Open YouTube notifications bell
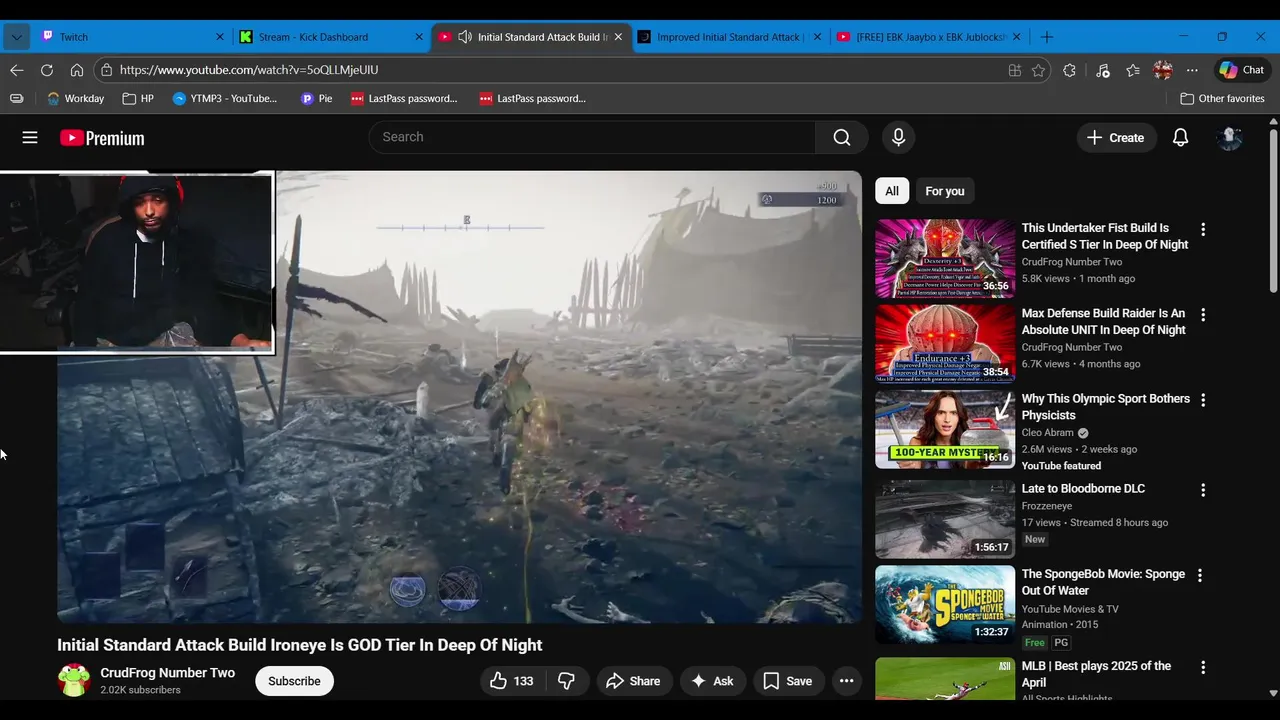The image size is (1280, 720). coord(1180,138)
